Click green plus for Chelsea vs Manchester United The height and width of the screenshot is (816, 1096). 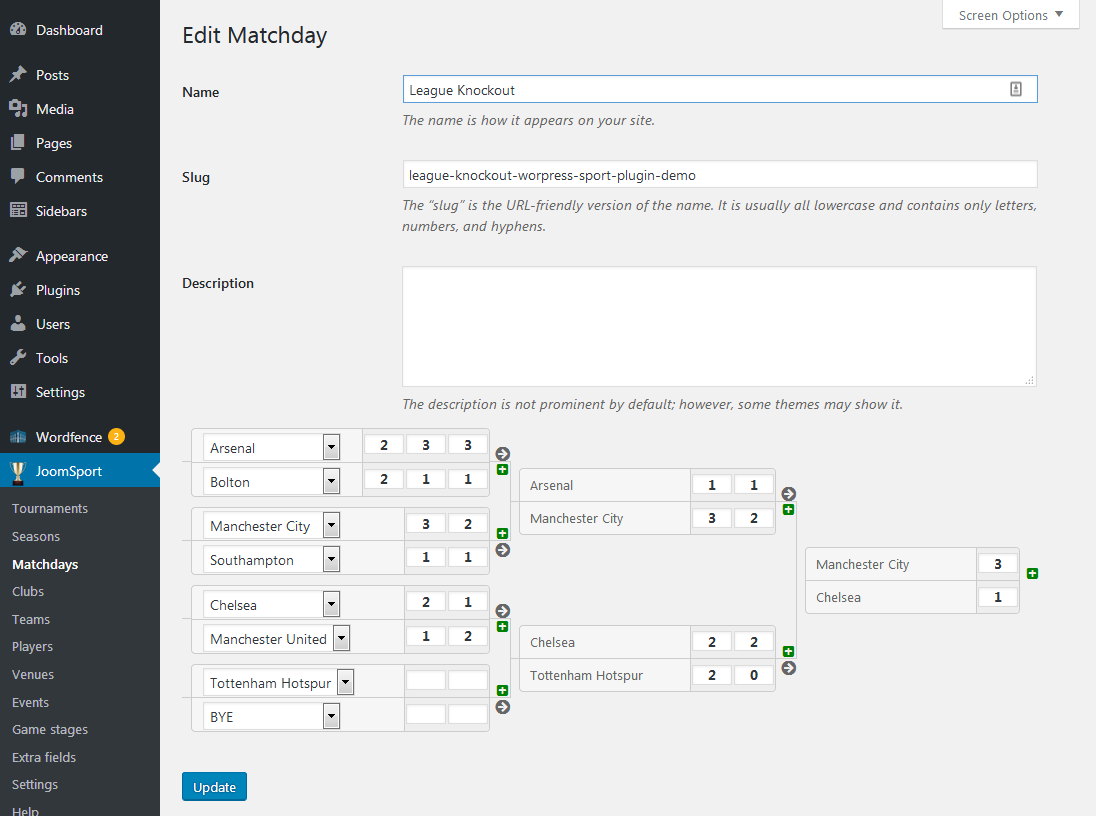coord(502,627)
